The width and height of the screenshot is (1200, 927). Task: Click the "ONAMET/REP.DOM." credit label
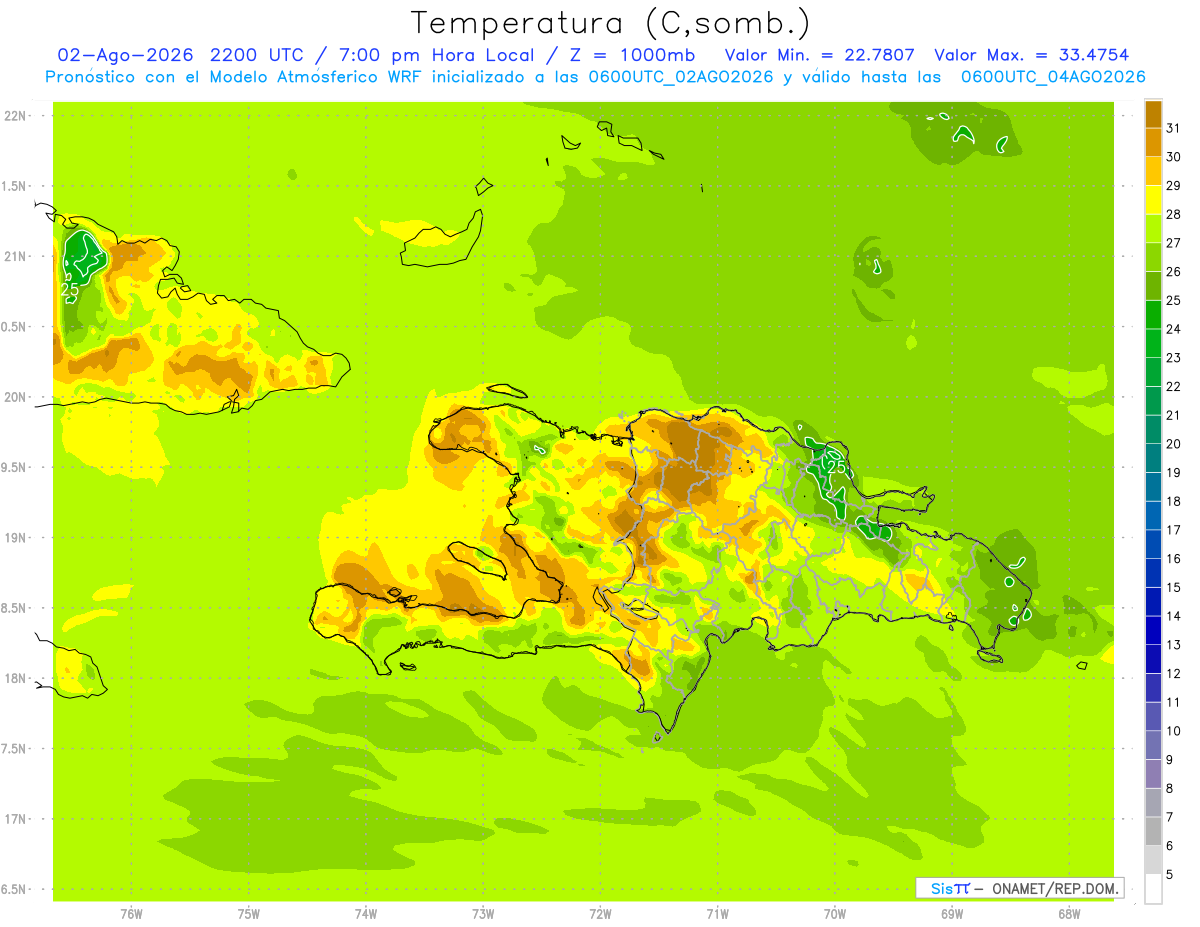pos(1054,888)
